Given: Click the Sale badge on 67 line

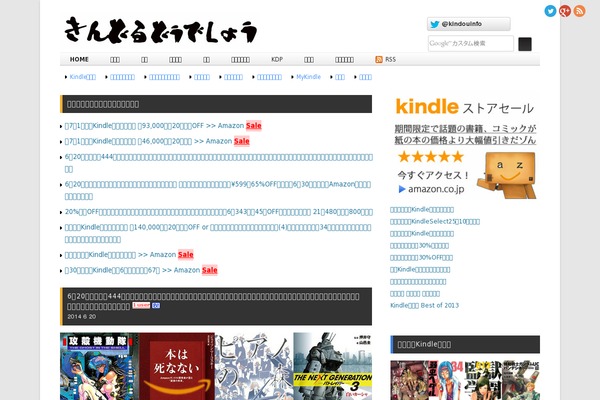Looking at the screenshot, I should pyautogui.click(x=209, y=270).
